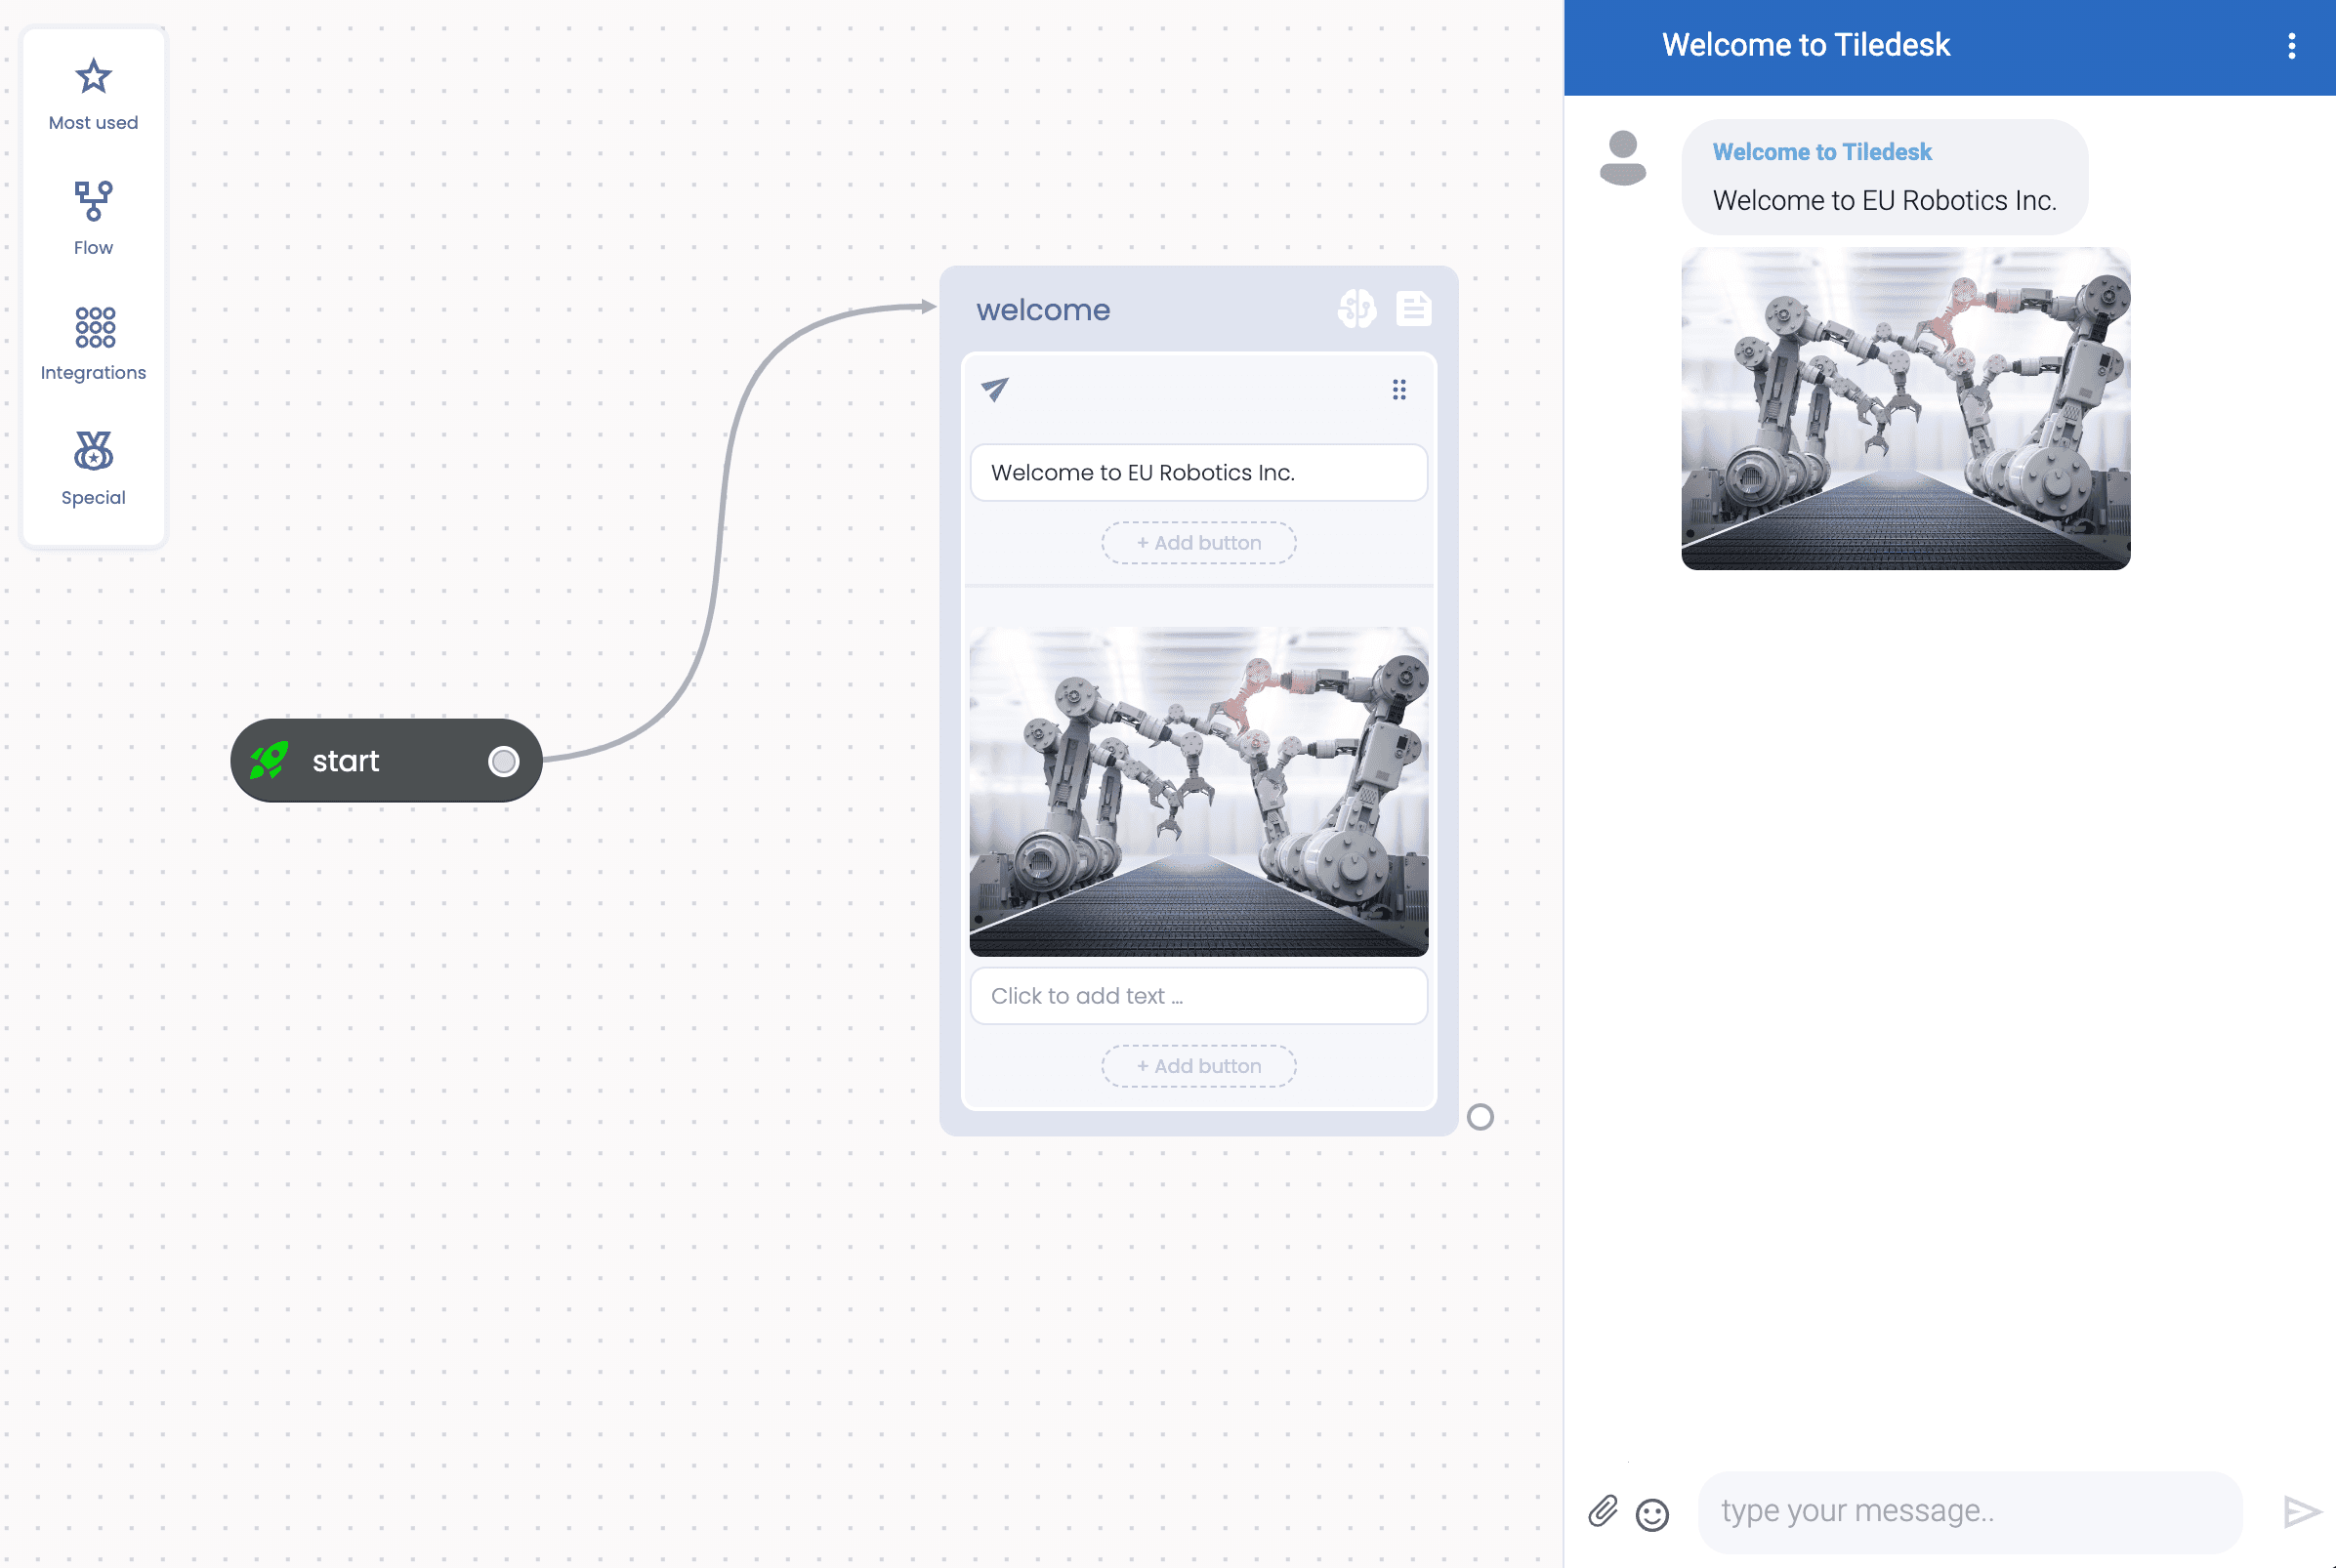
Task: Click the chat header title 'Welcome to Tiledesk'
Action: (1805, 45)
